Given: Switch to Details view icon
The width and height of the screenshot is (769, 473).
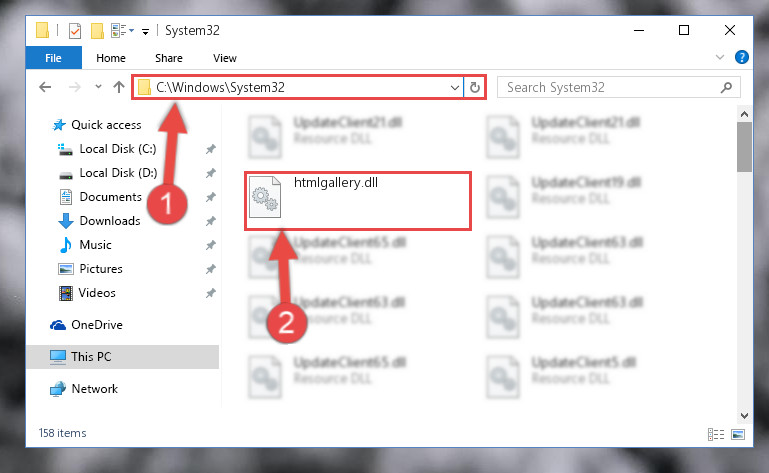Looking at the screenshot, I should point(716,434).
